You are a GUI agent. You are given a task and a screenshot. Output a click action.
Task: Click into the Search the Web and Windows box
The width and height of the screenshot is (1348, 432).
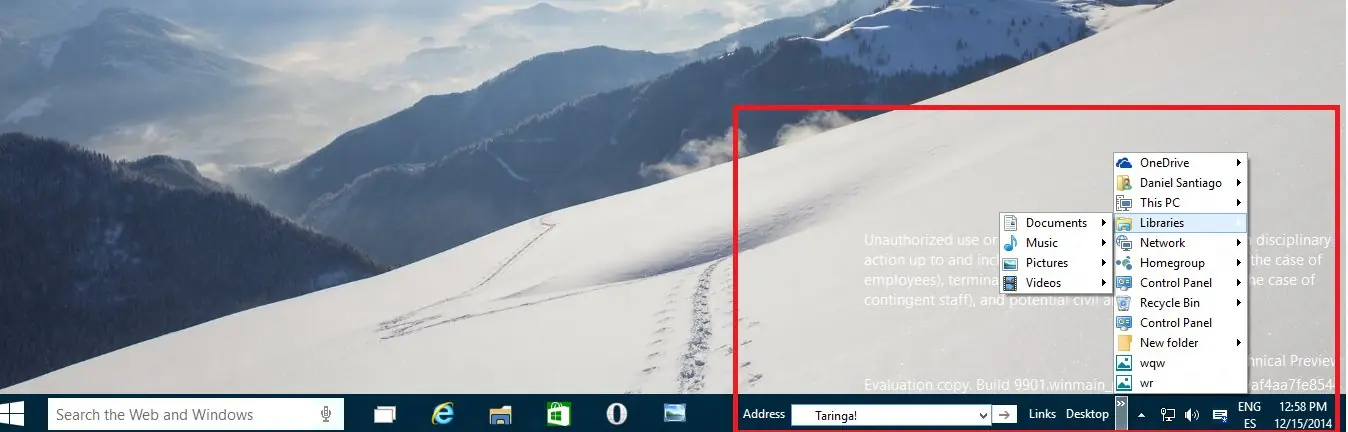tap(195, 414)
